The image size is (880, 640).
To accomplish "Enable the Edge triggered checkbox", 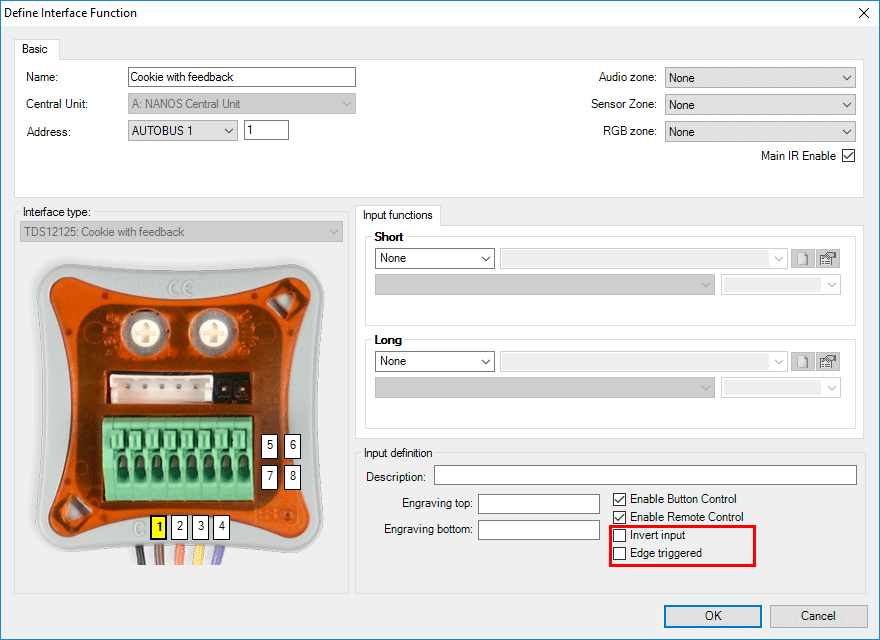I will point(620,553).
